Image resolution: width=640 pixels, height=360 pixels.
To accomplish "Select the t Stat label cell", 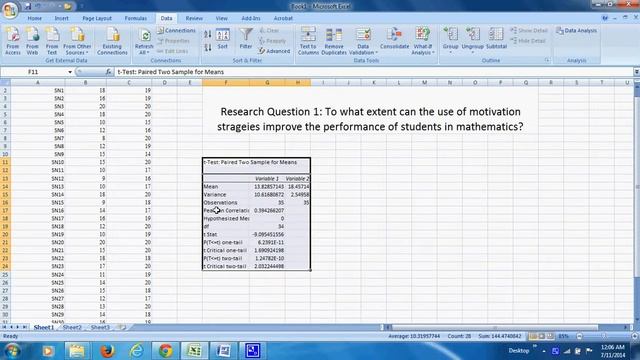I will [x=226, y=234].
